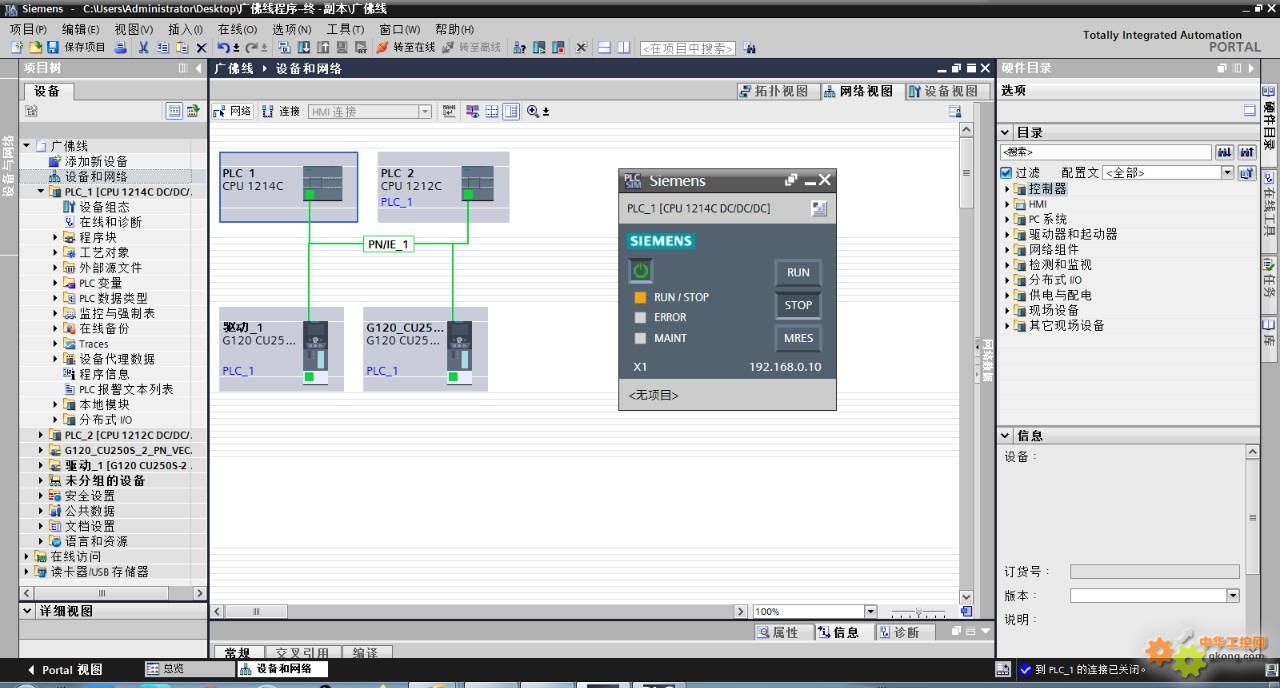Expand the 控制器 controllers catalog folder
1280x688 pixels.
click(x=1008, y=189)
